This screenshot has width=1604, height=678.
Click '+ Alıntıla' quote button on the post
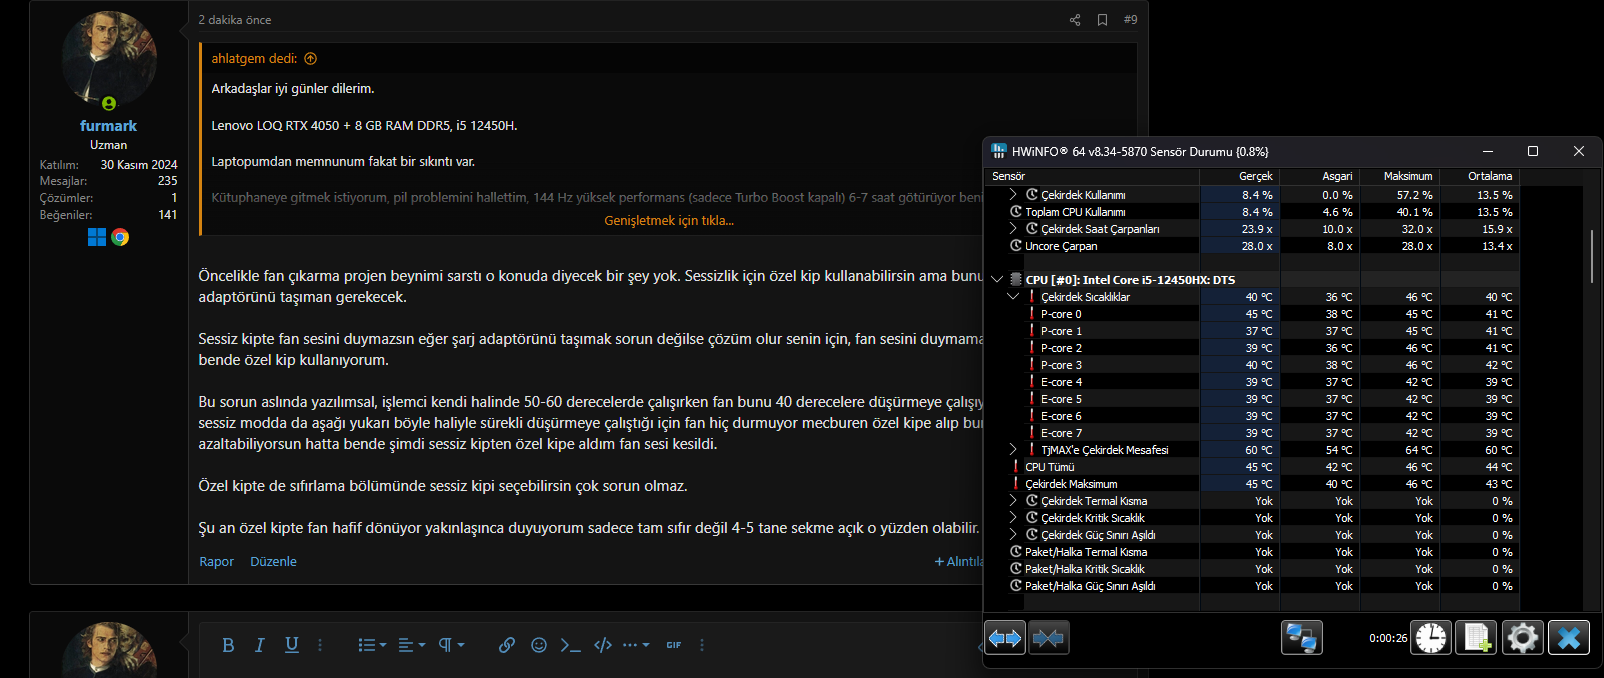point(958,562)
